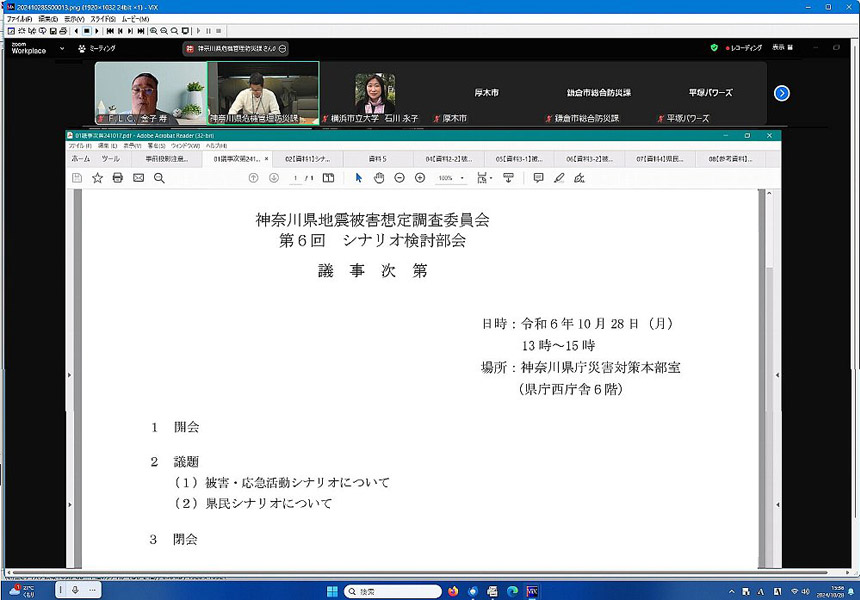860x600 pixels.
Task: Send the PDF using the envelope icon
Action: tap(138, 178)
